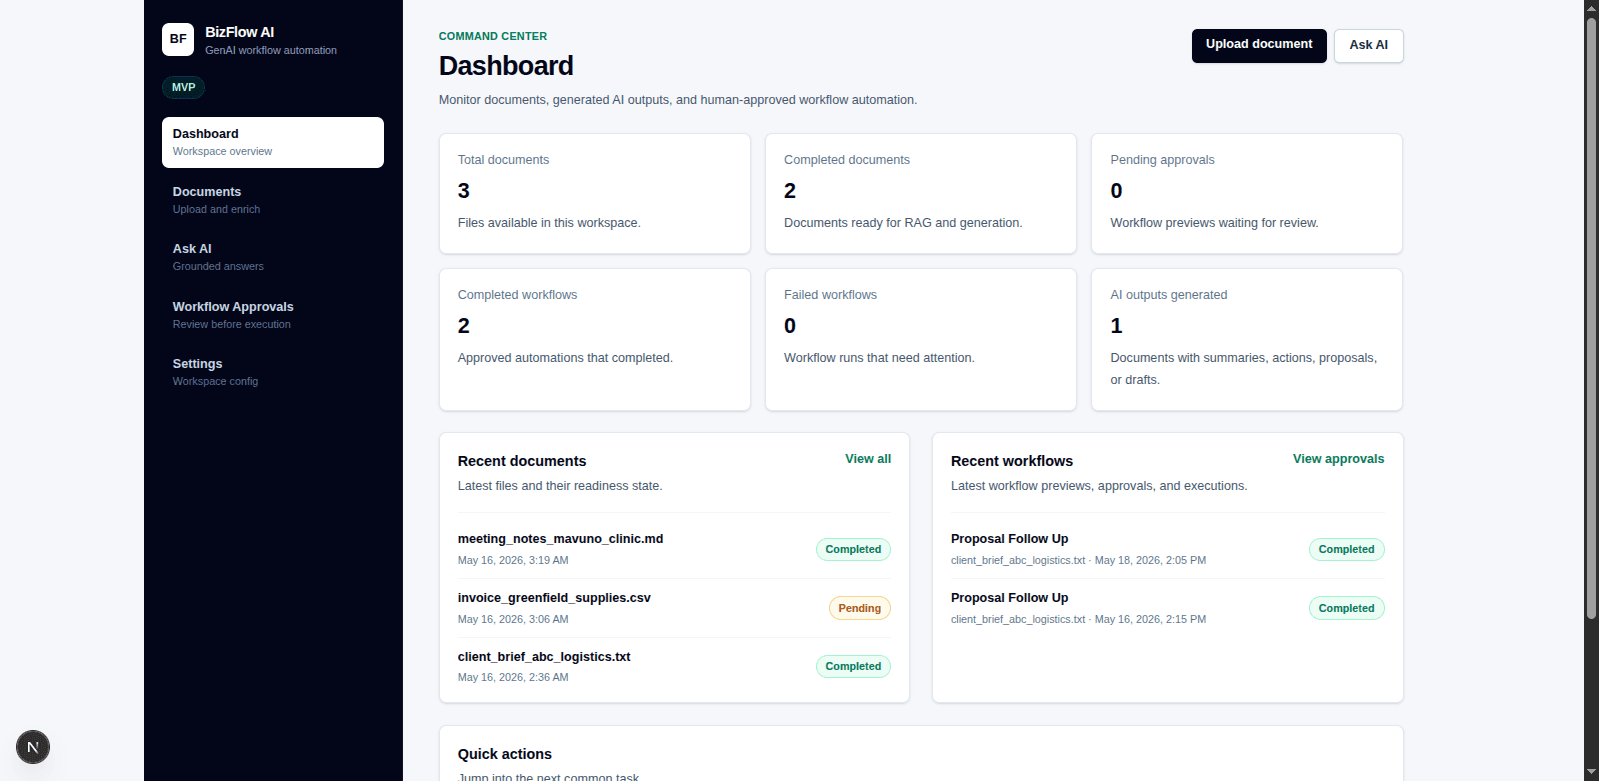The width and height of the screenshot is (1599, 781).
Task: Open Settings in the sidebar
Action: click(x=273, y=372)
